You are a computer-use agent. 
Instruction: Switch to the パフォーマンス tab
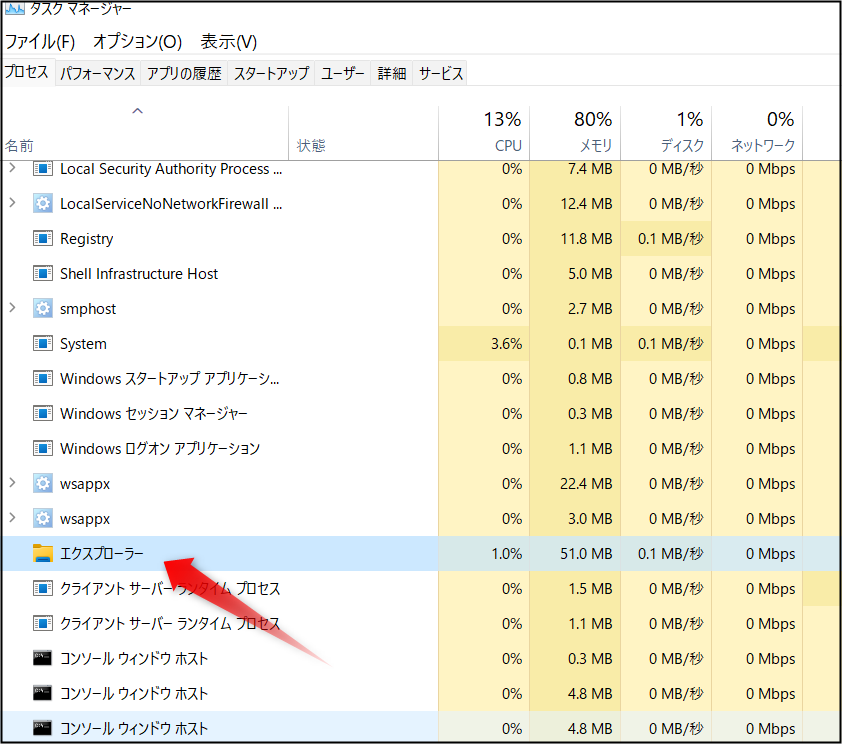click(97, 73)
